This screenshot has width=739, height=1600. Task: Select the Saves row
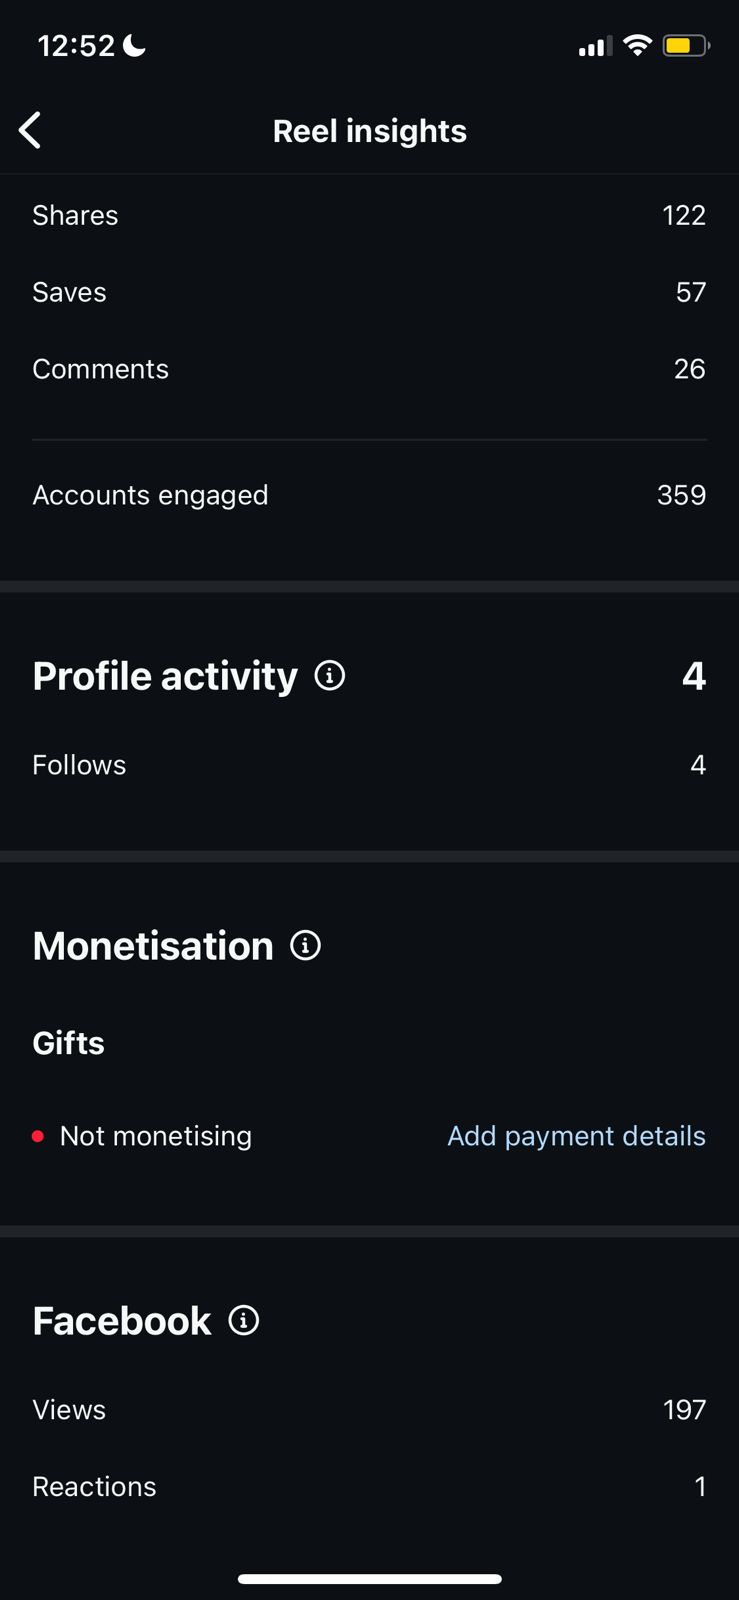pyautogui.click(x=369, y=292)
